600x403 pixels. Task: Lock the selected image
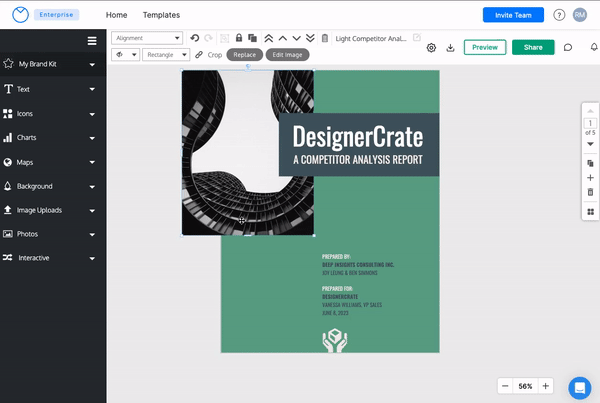pos(239,38)
